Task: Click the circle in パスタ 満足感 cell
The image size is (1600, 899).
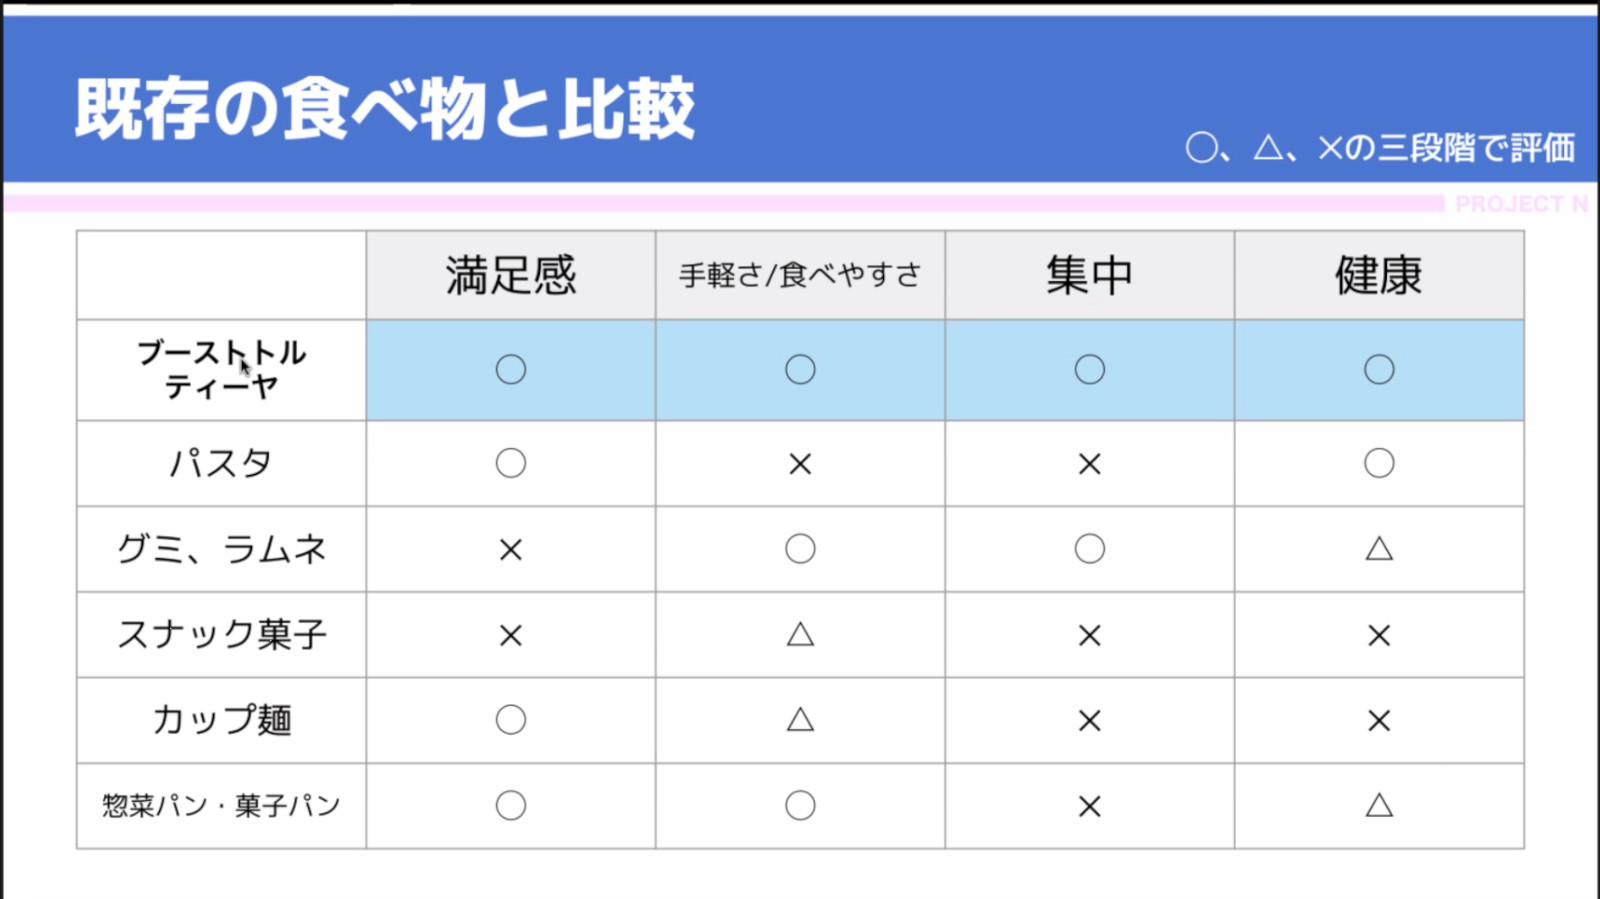Action: pyautogui.click(x=511, y=463)
